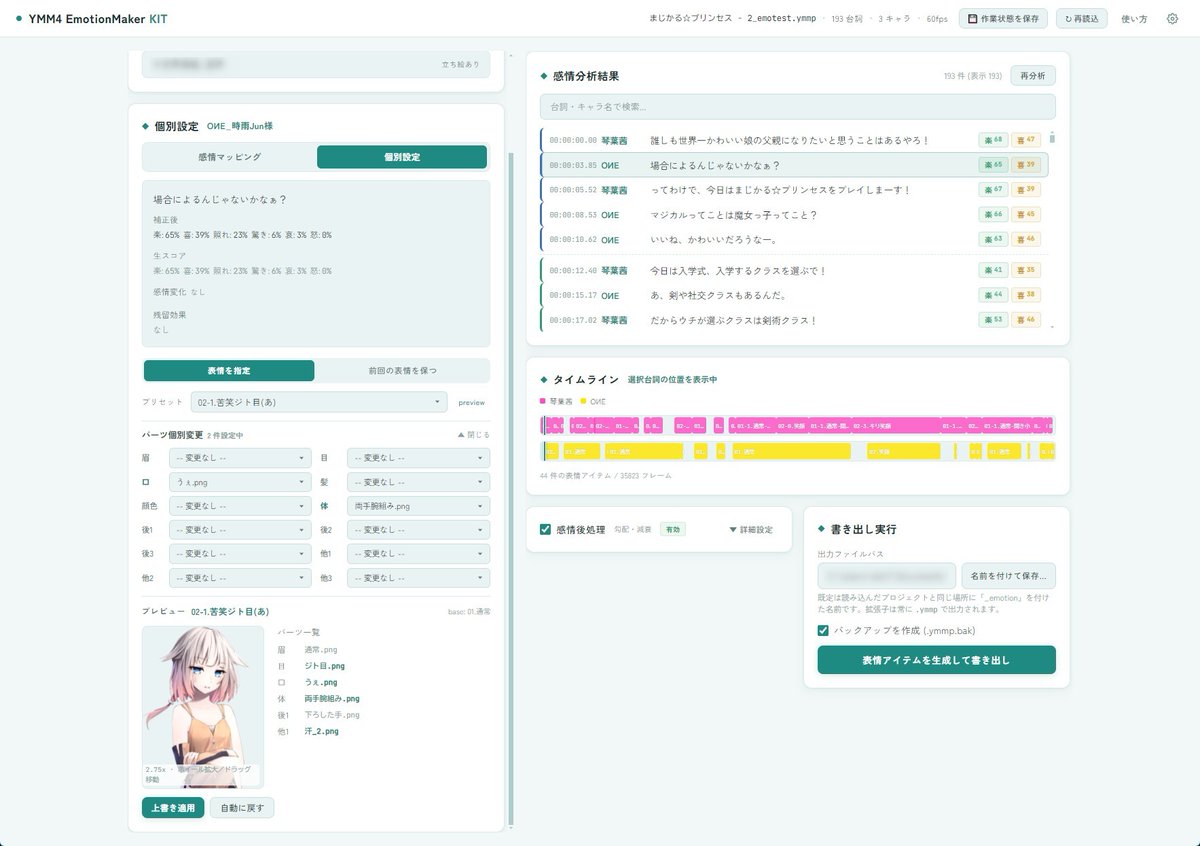The width and height of the screenshot is (1200, 846).
Task: Focus the 台詞・キャラ名で検索 search field
Action: pyautogui.click(x=797, y=106)
